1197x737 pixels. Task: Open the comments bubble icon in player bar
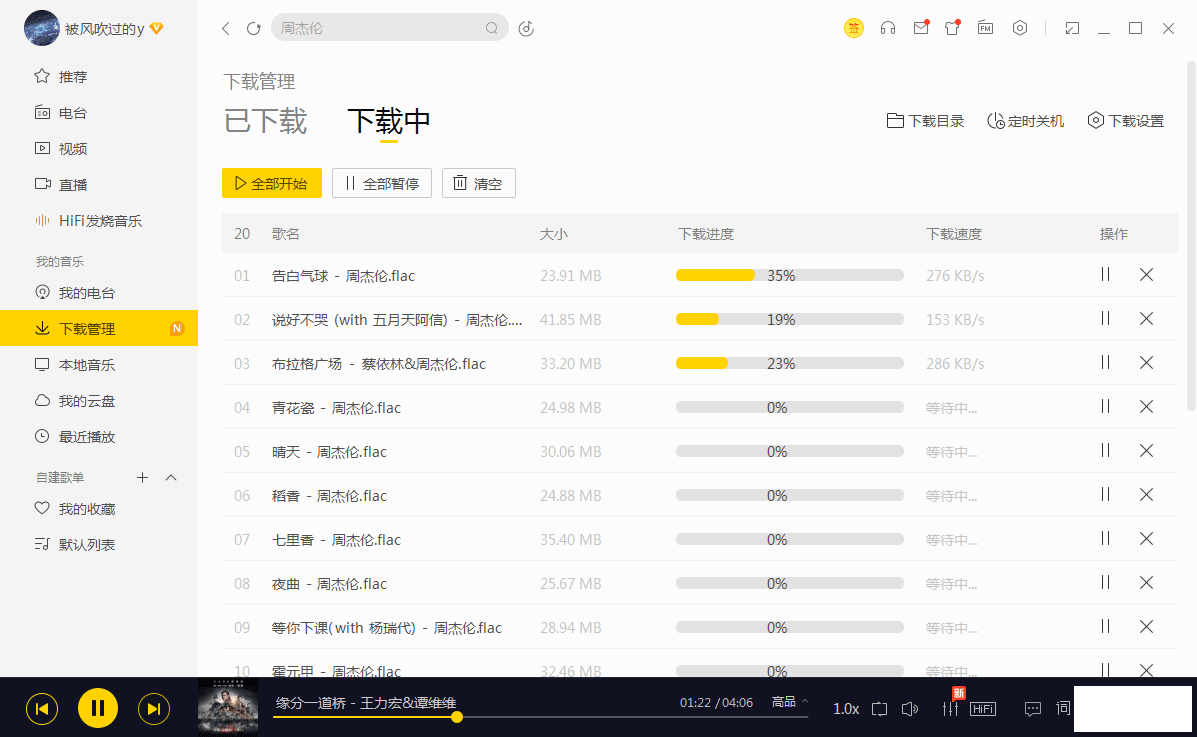click(x=1033, y=709)
